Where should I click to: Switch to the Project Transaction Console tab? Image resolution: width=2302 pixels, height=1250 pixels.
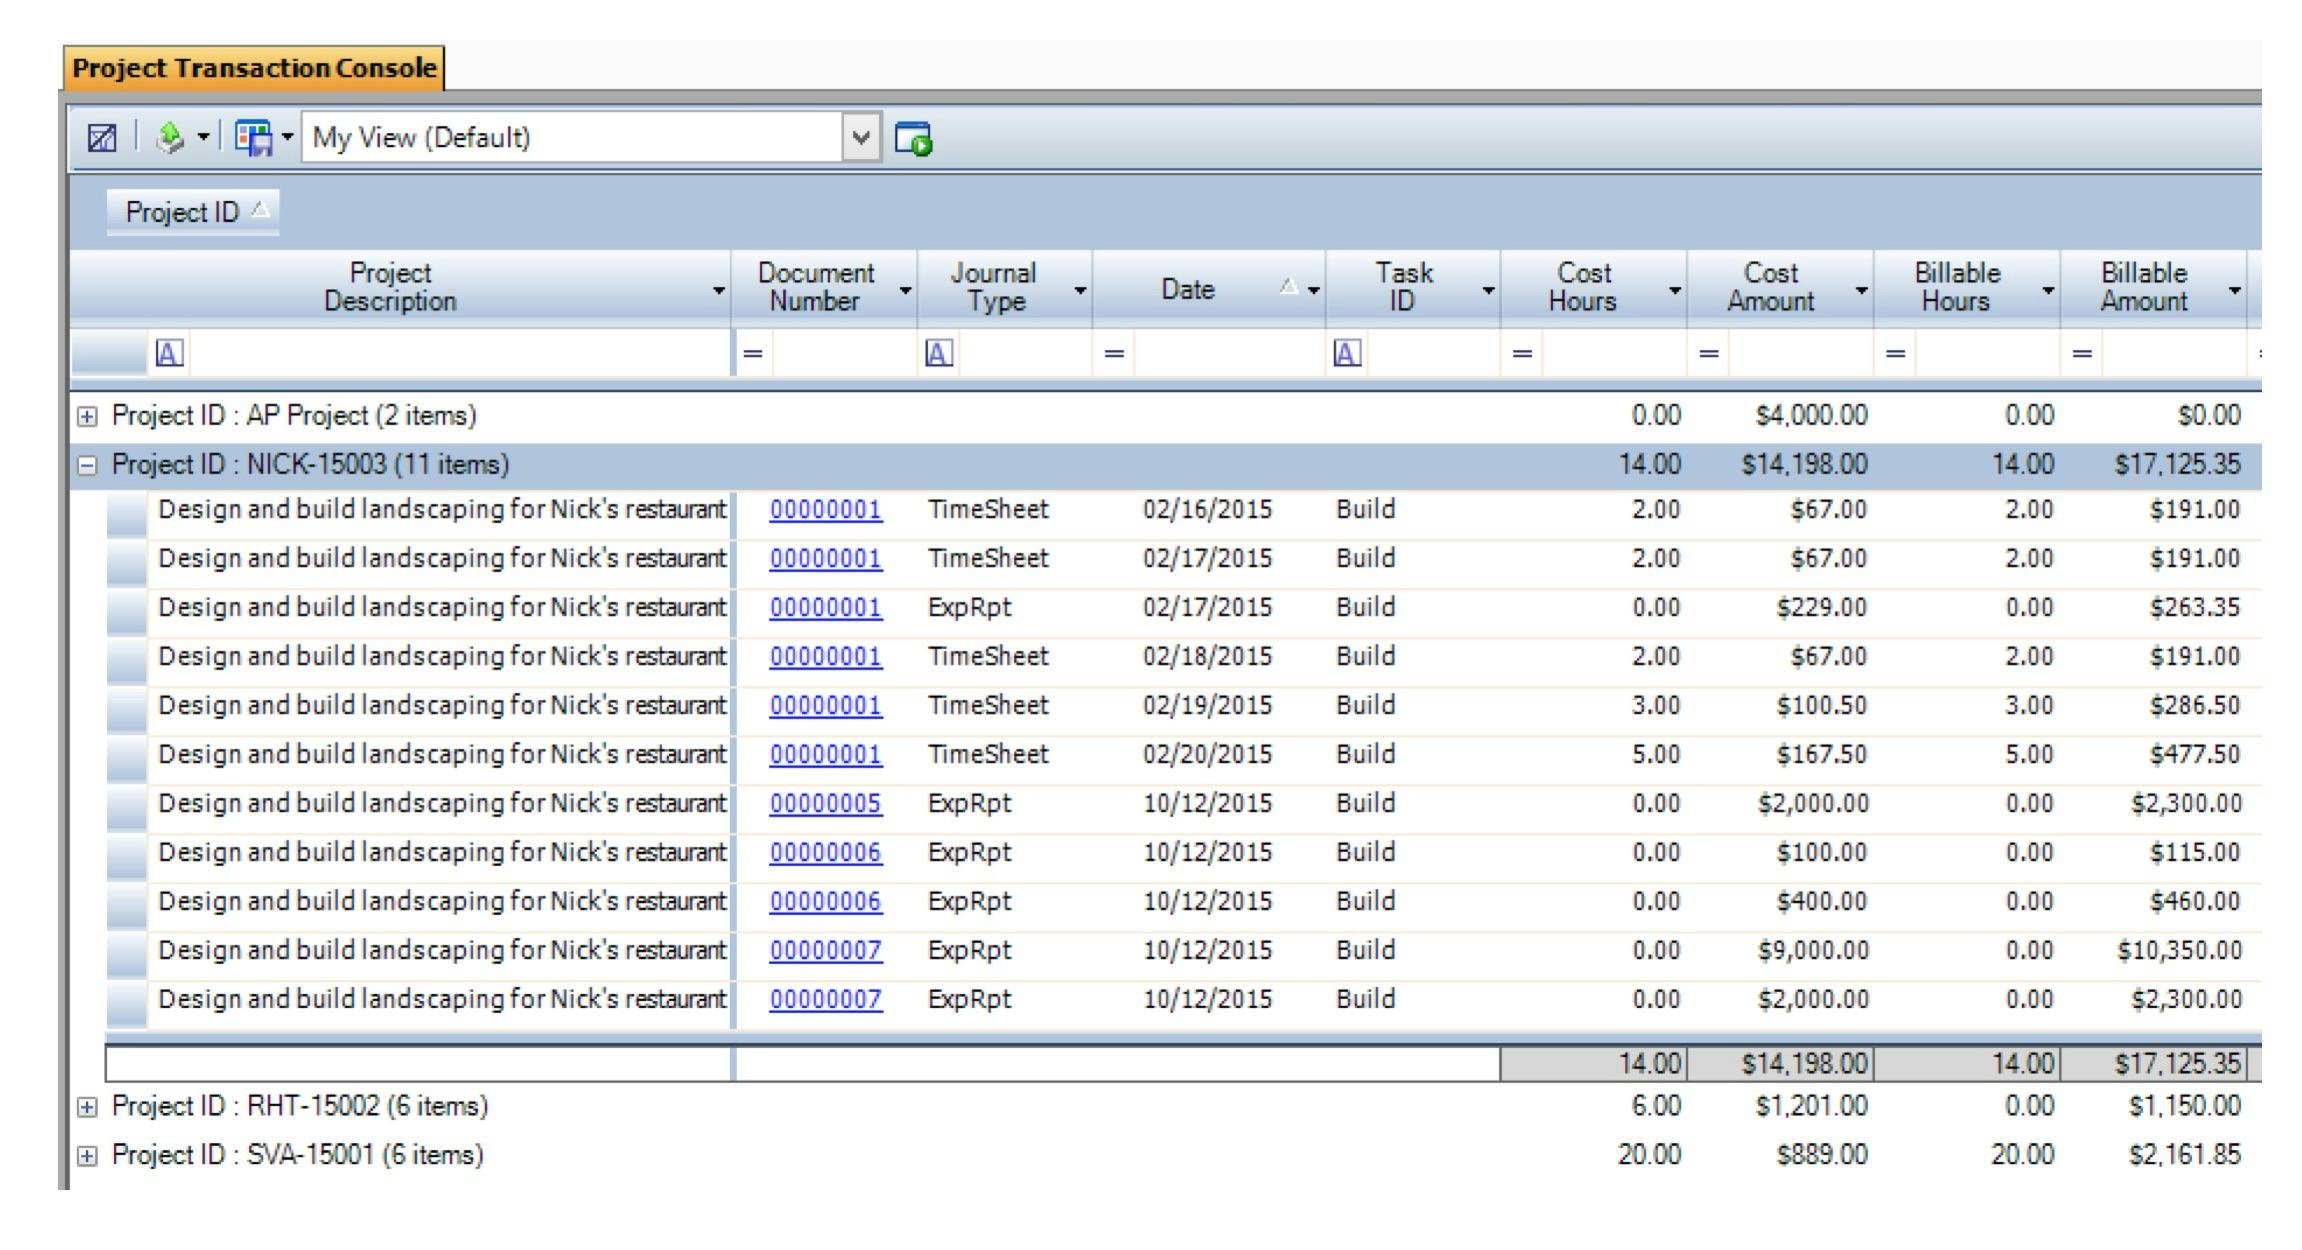(x=253, y=68)
